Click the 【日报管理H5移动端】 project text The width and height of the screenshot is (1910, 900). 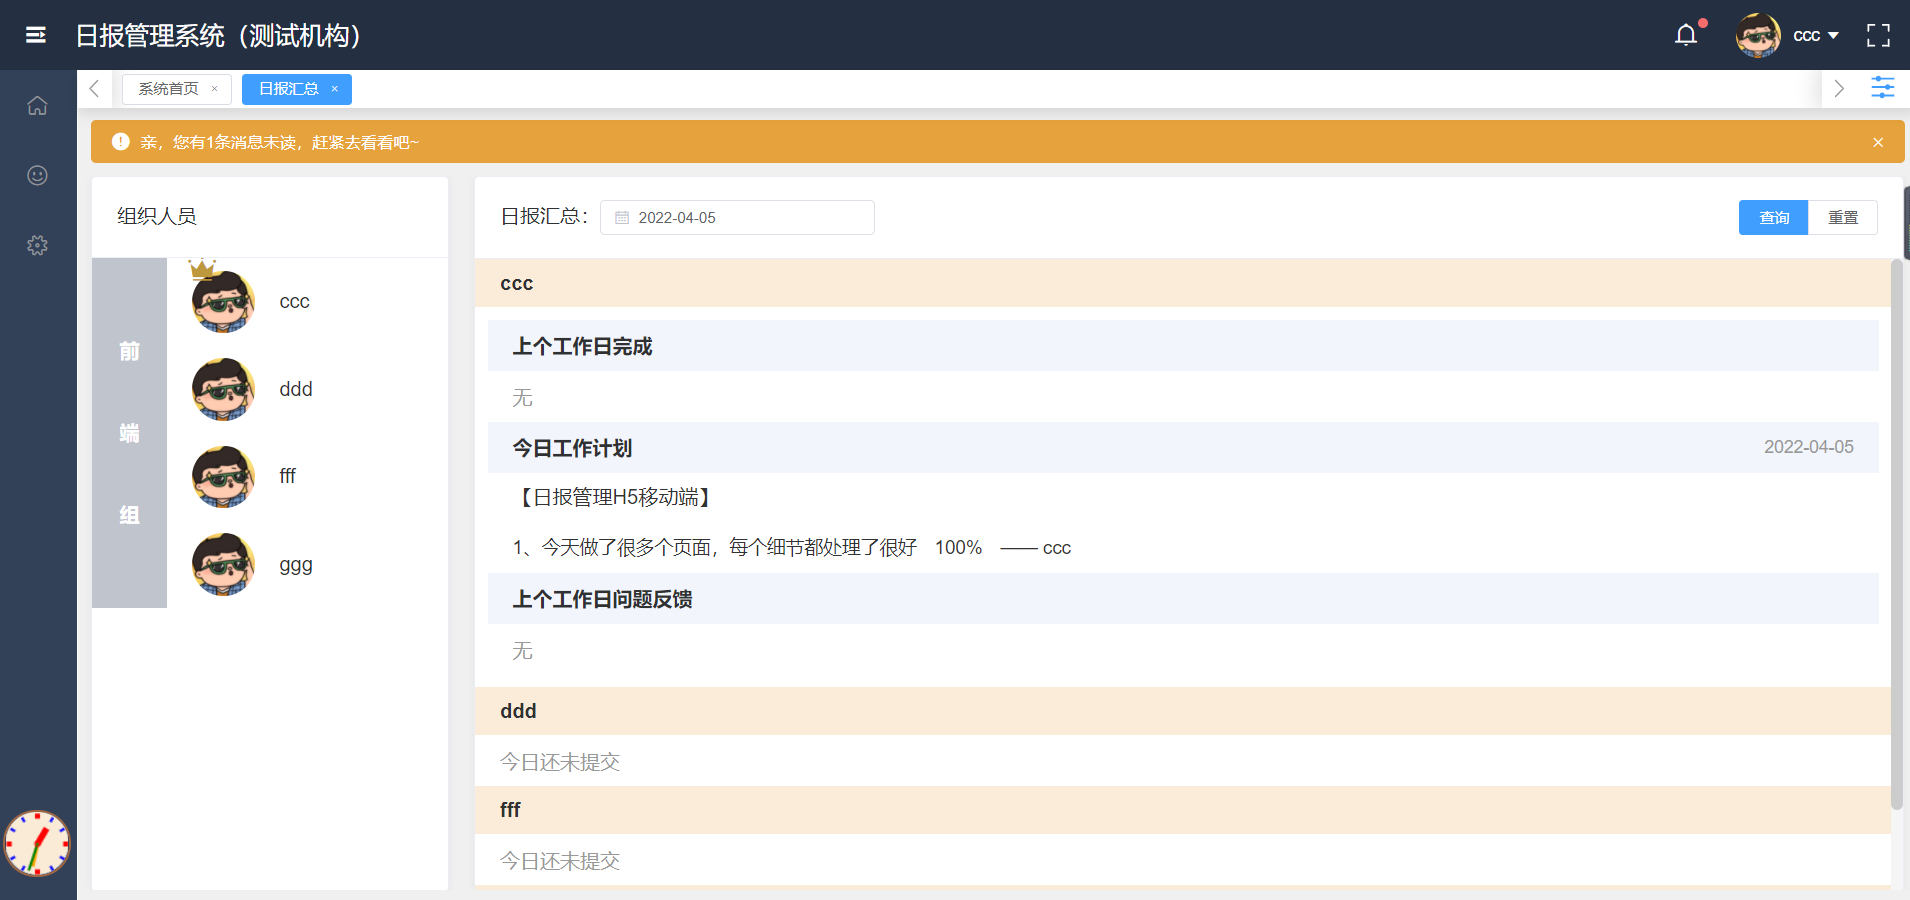click(615, 497)
